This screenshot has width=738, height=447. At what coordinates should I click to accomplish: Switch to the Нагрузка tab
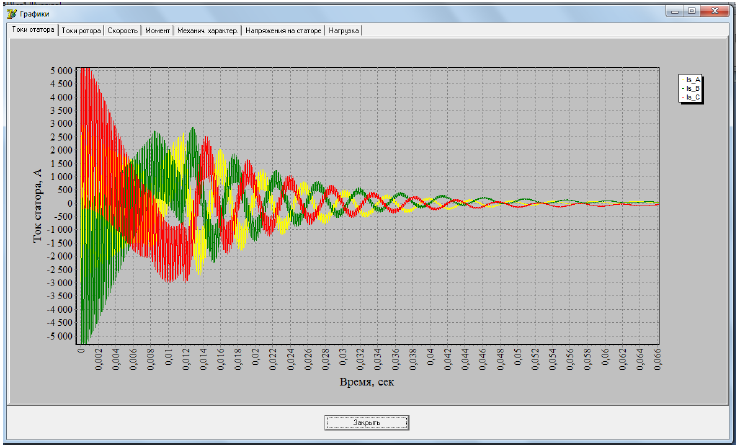(x=344, y=31)
